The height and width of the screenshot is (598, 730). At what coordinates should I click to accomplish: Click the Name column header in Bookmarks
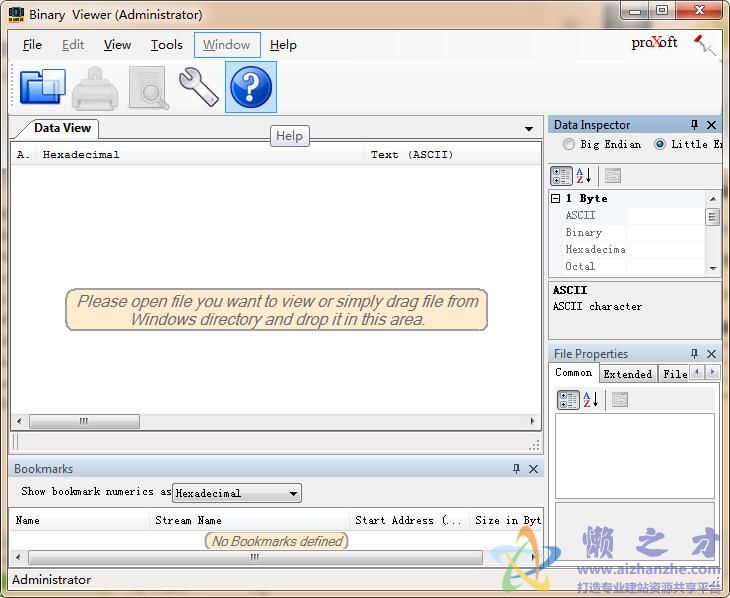(x=80, y=520)
